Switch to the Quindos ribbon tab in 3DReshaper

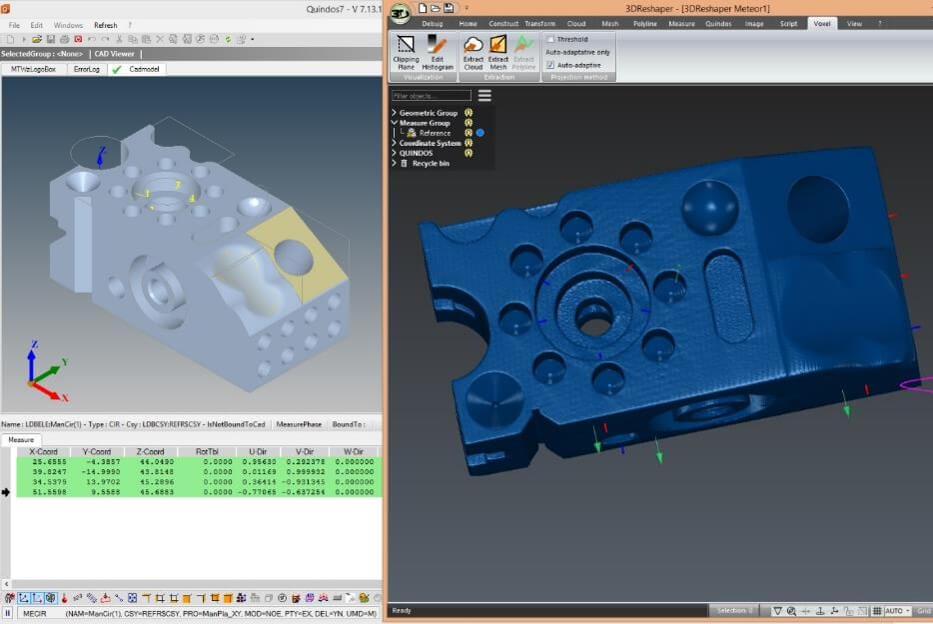(718, 24)
